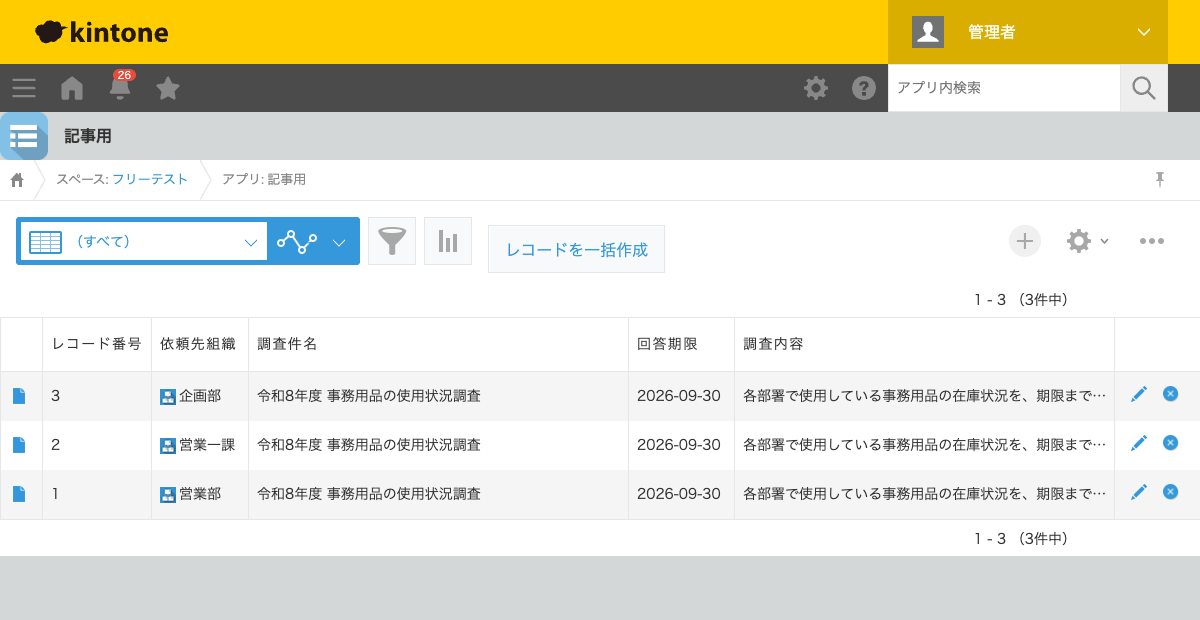Open details of record 2

[19, 445]
